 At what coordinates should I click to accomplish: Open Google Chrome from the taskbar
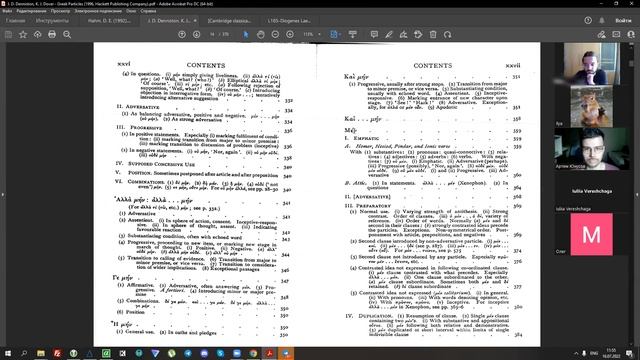pos(253,353)
